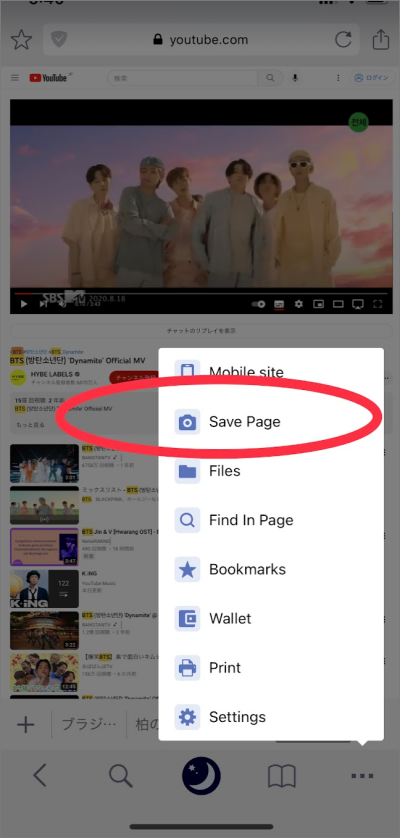
Task: Add a new browser tab with plus
Action: (26, 725)
